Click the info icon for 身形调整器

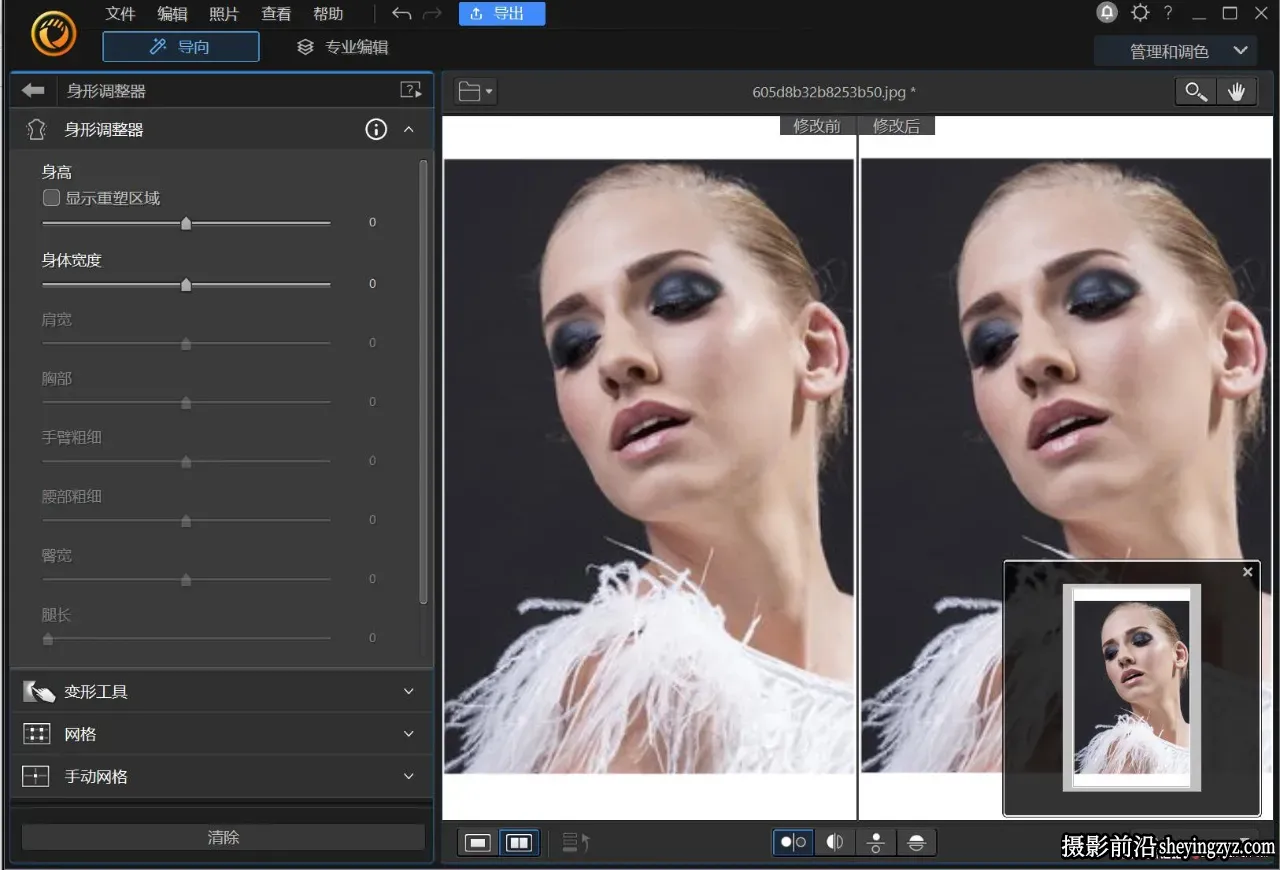[x=376, y=129]
